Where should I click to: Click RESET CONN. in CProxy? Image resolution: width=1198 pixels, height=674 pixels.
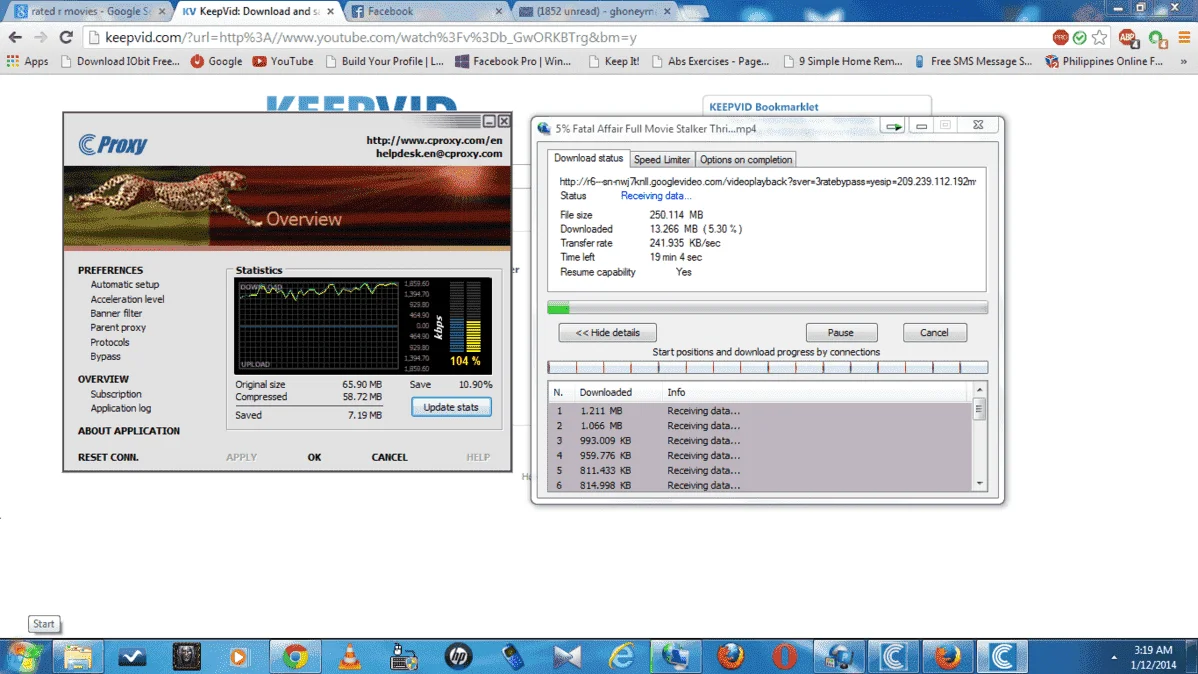click(108, 457)
